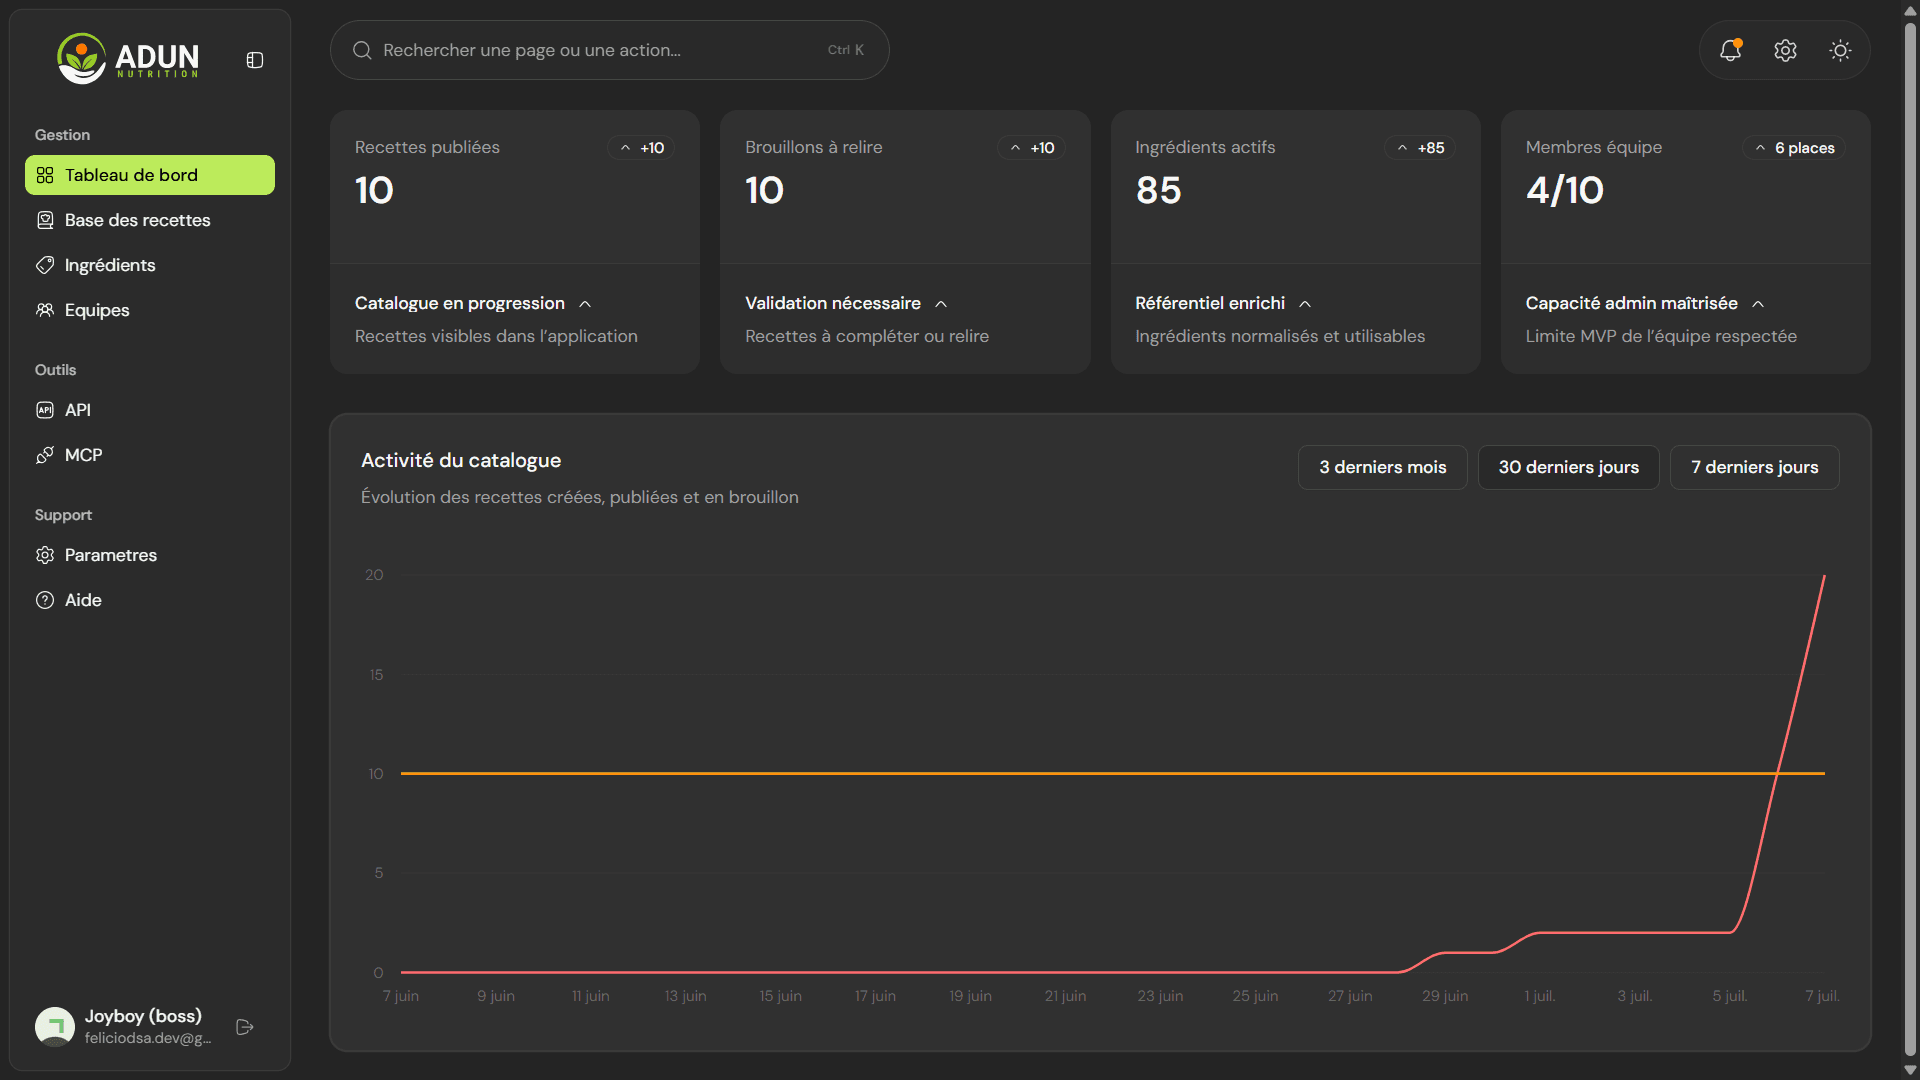Click the MCP plug icon
Screen dimensions: 1920x1080
(45, 455)
